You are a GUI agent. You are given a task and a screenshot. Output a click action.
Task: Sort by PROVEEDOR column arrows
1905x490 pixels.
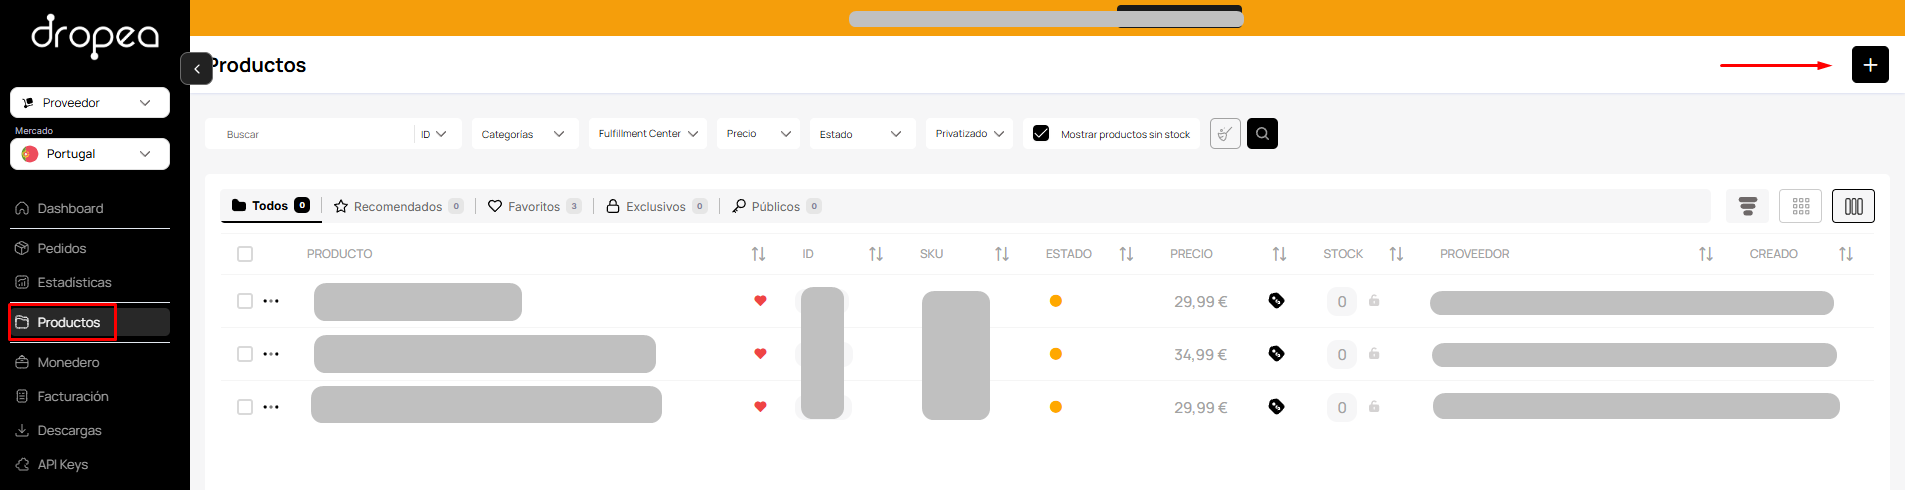[x=1705, y=254]
